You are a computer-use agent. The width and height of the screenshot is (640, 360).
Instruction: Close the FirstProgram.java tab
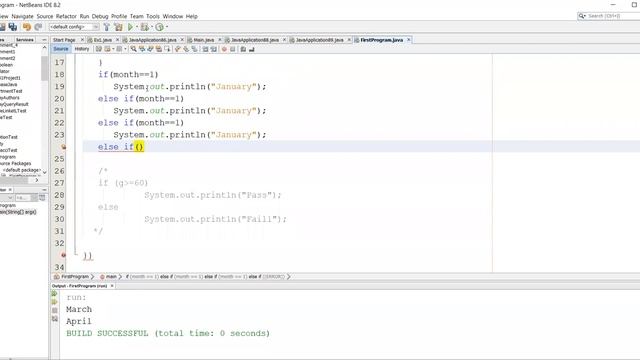coord(409,40)
